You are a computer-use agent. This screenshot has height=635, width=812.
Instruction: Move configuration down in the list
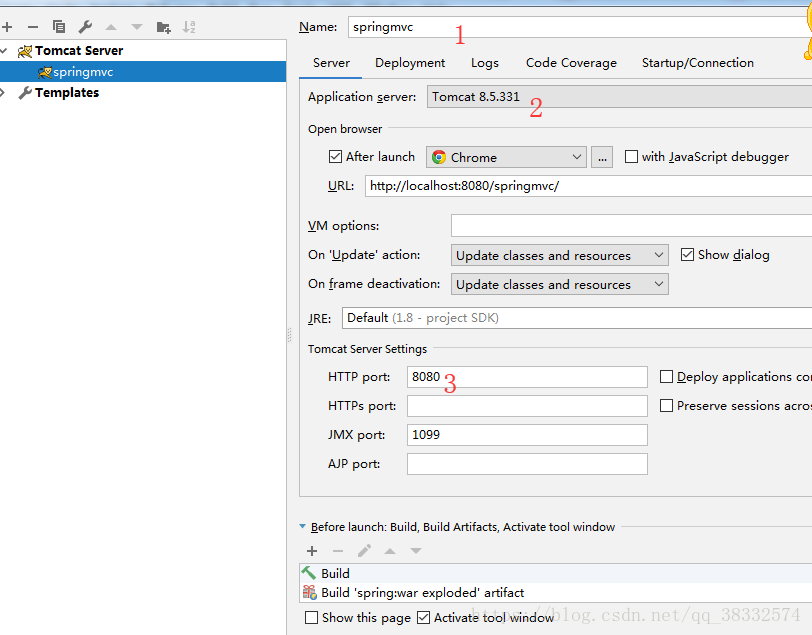point(137,27)
